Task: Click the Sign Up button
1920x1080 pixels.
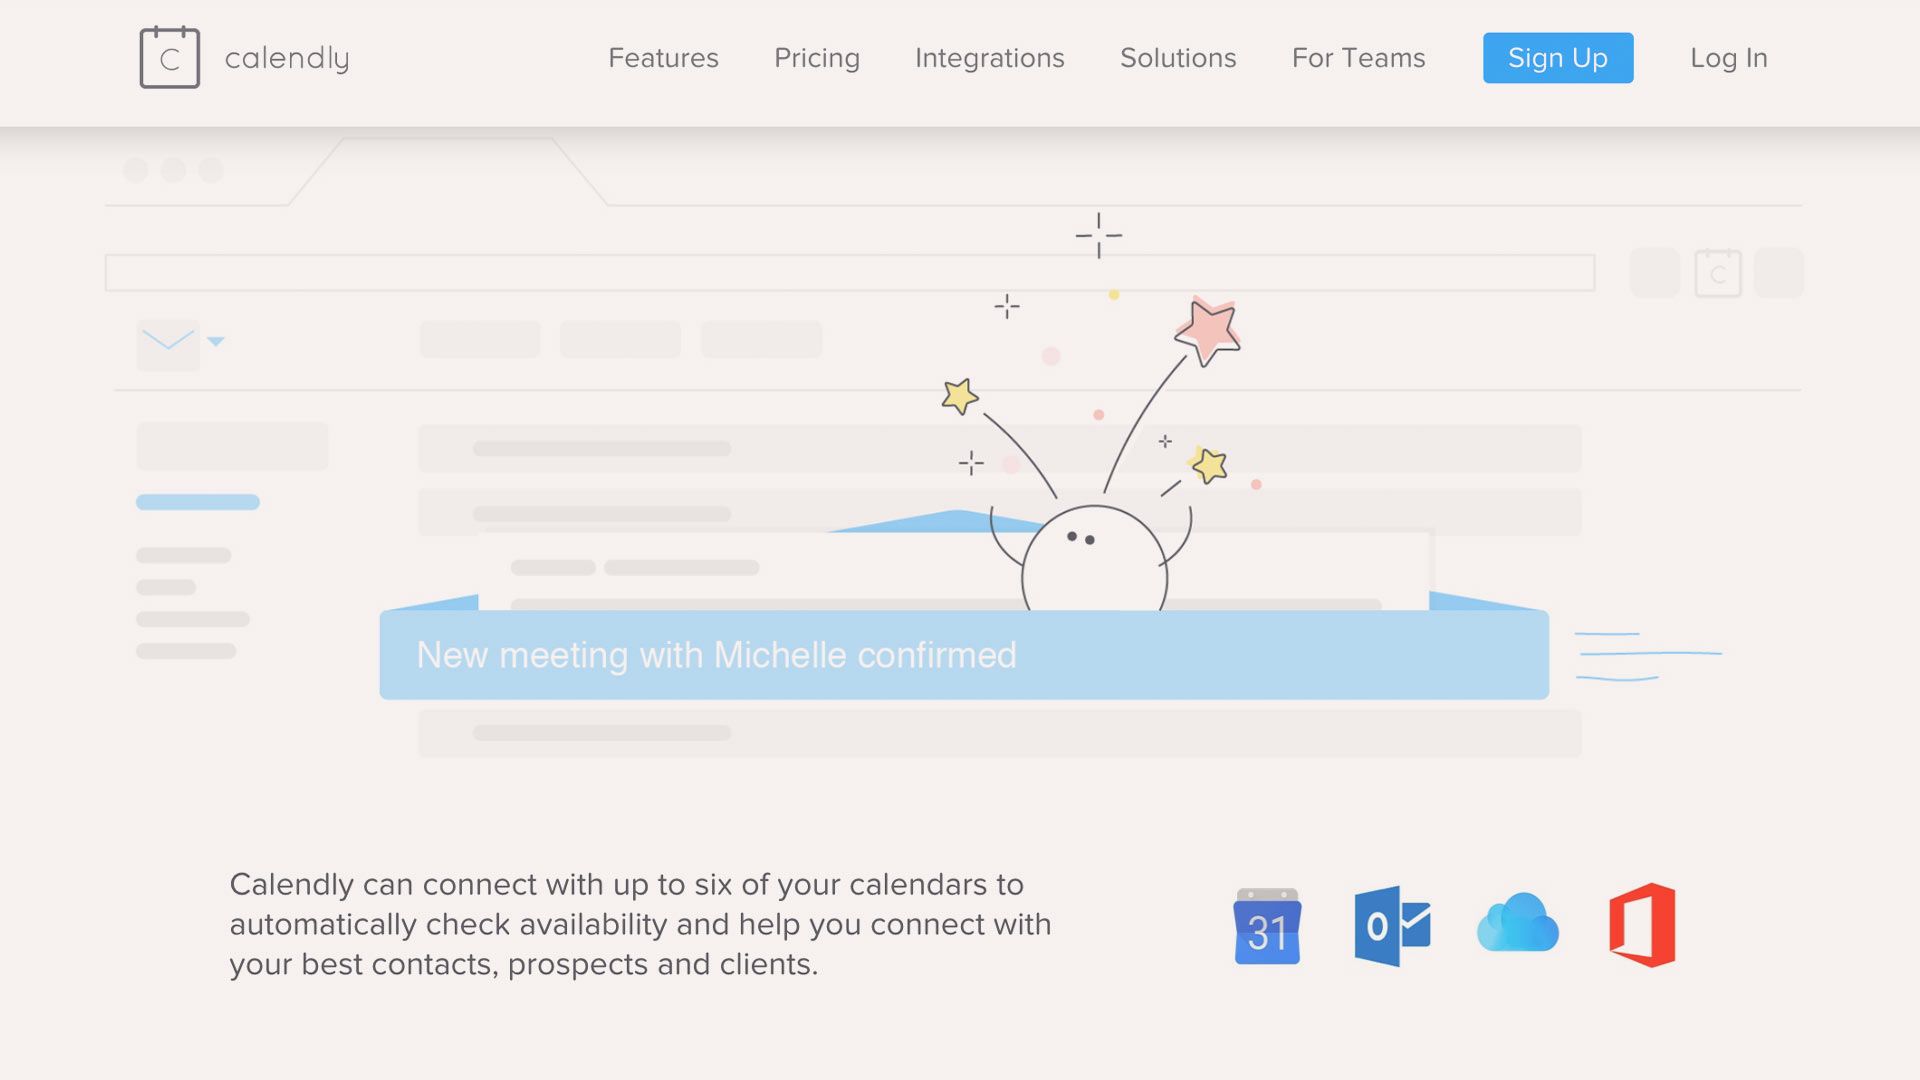Action: point(1557,58)
